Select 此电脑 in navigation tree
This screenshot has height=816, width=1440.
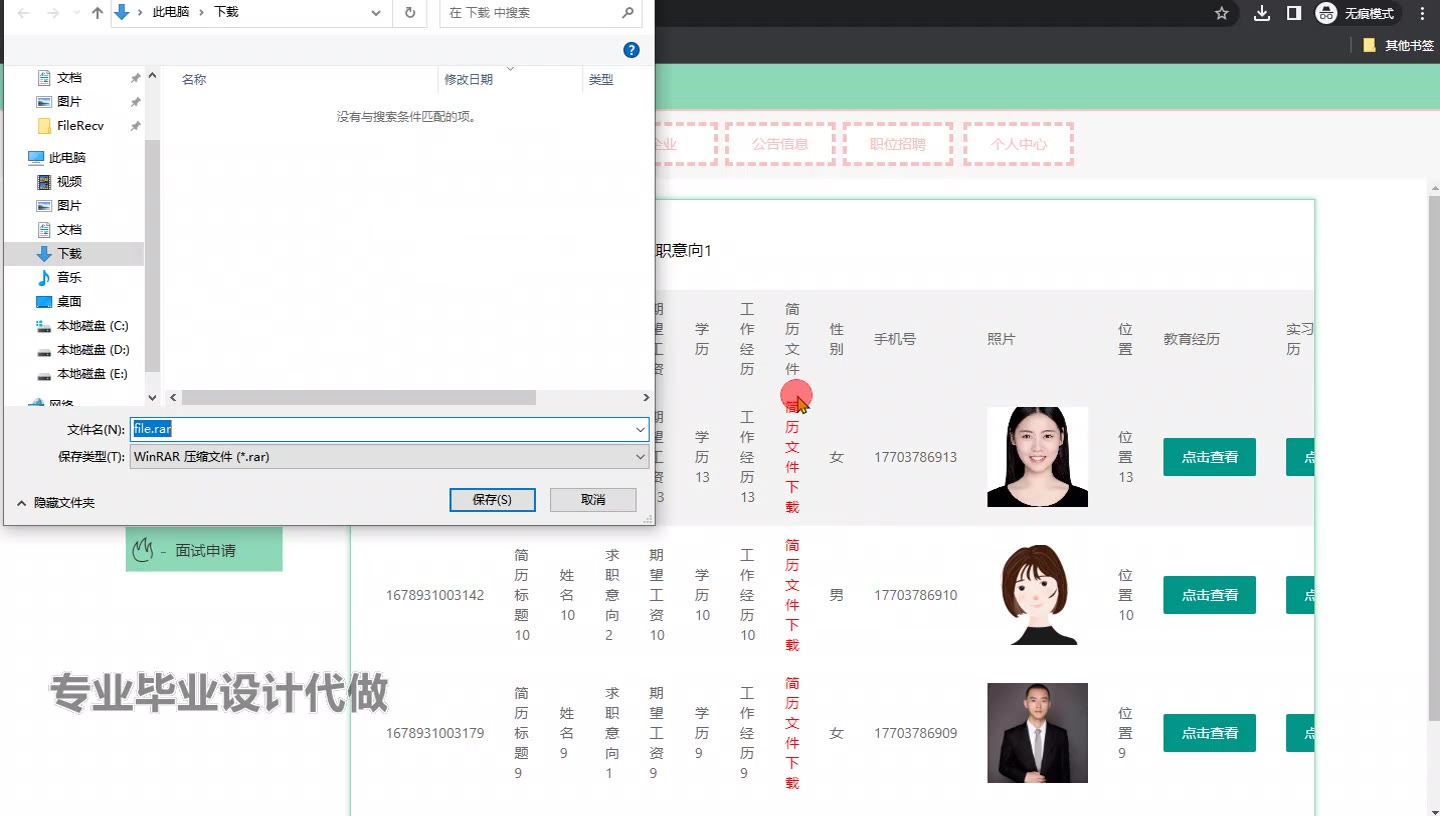67,158
